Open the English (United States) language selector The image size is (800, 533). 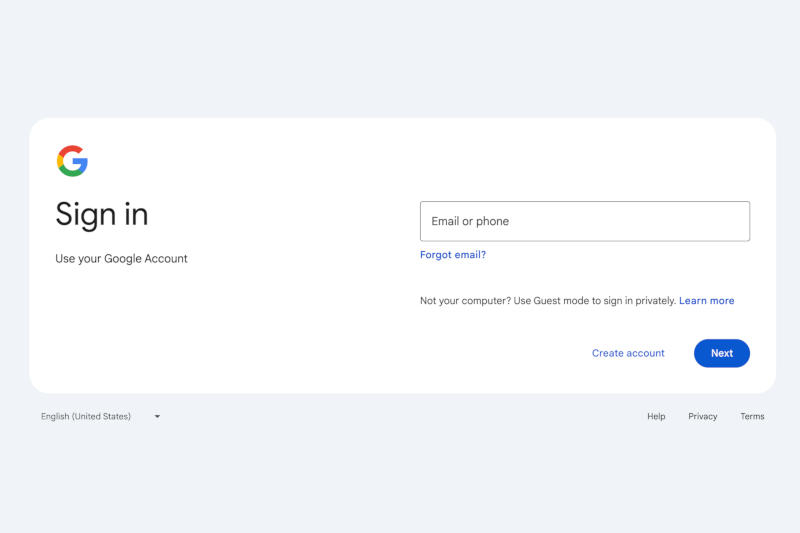(86, 416)
